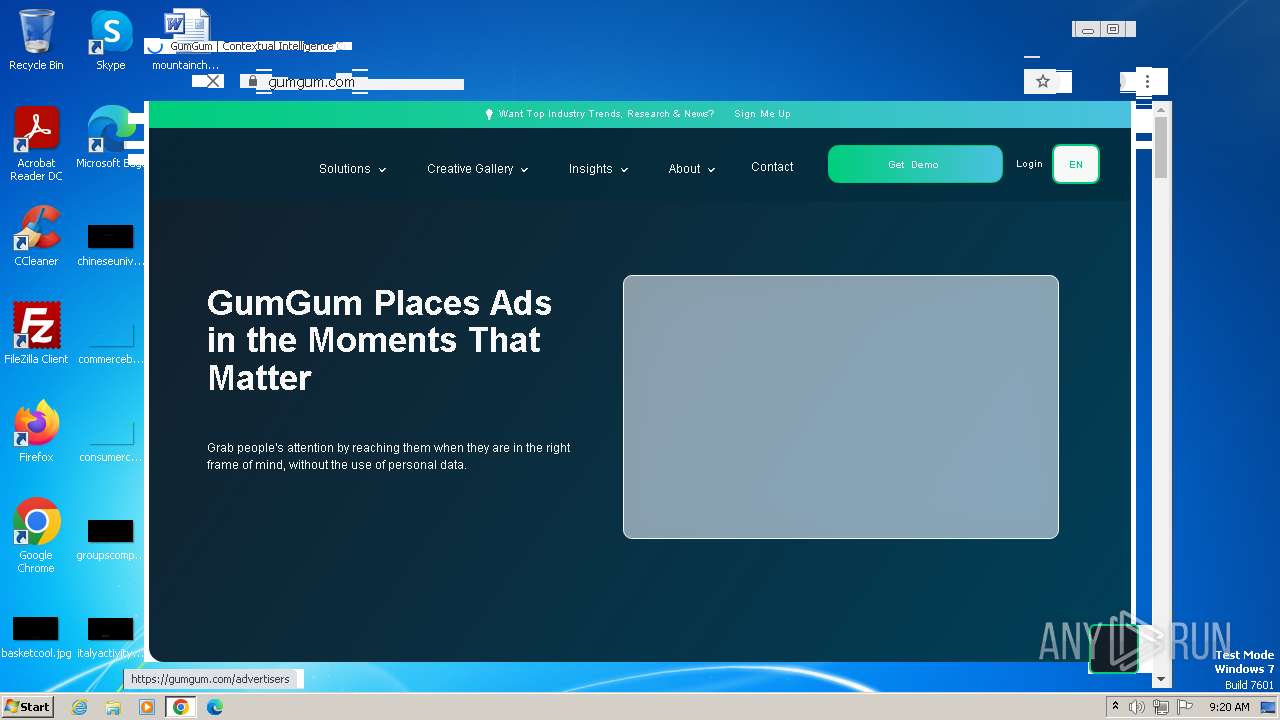
Task: Switch to Chrome in the taskbar
Action: 181,707
